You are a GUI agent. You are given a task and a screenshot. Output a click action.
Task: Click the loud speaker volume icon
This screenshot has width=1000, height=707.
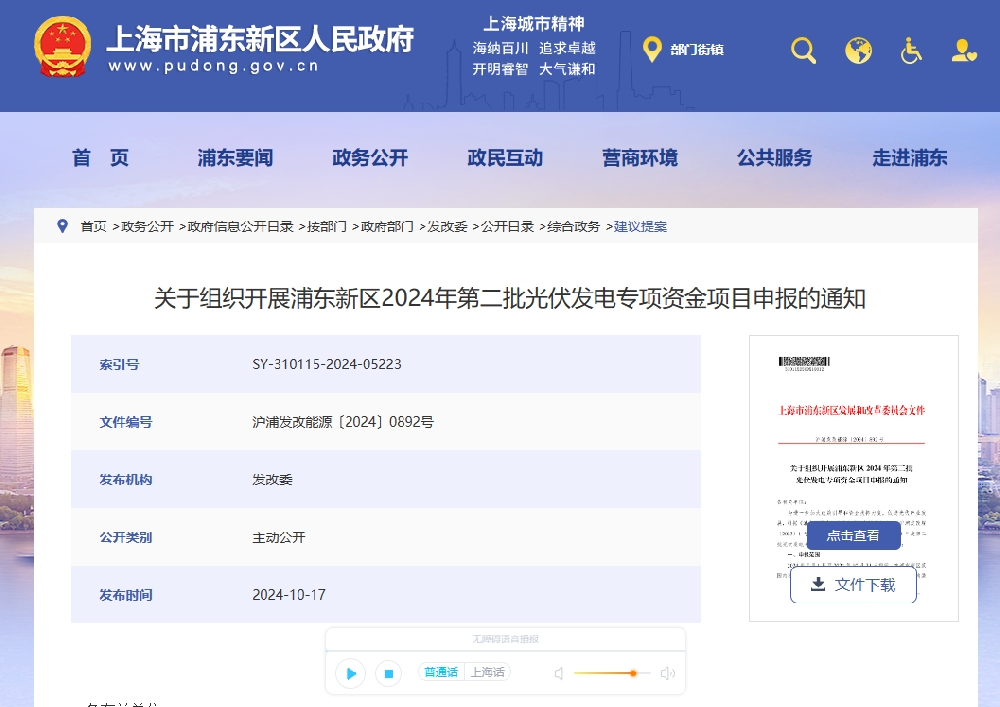668,673
